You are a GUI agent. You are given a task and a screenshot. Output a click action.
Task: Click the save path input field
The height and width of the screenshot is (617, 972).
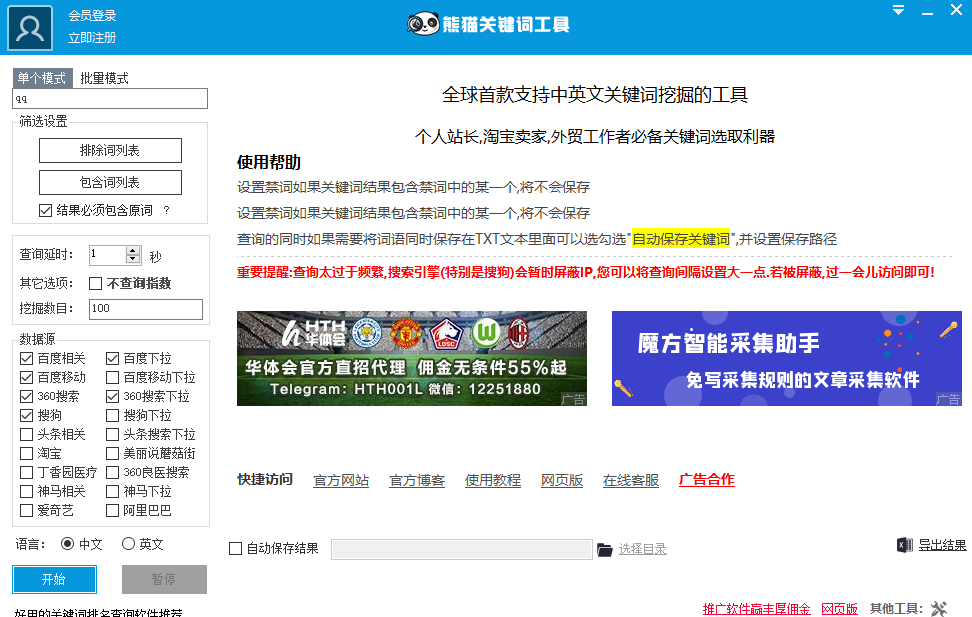pos(462,549)
